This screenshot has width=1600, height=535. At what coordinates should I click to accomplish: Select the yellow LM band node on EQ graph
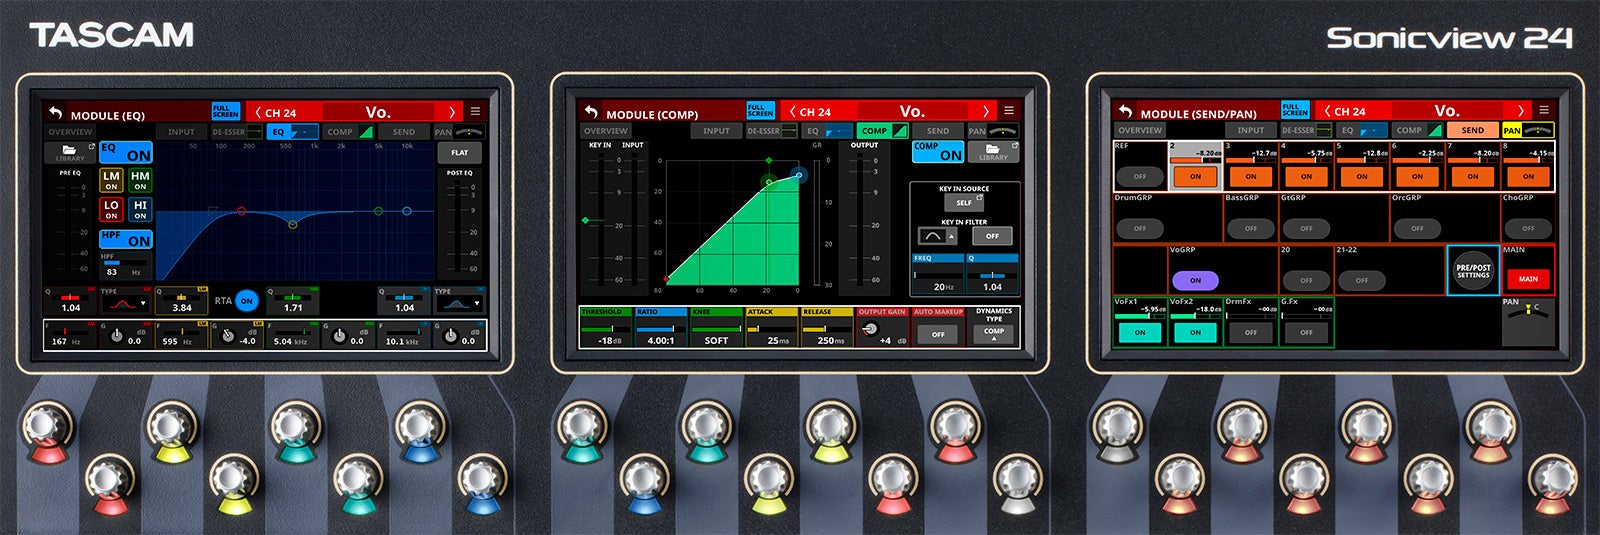(292, 225)
